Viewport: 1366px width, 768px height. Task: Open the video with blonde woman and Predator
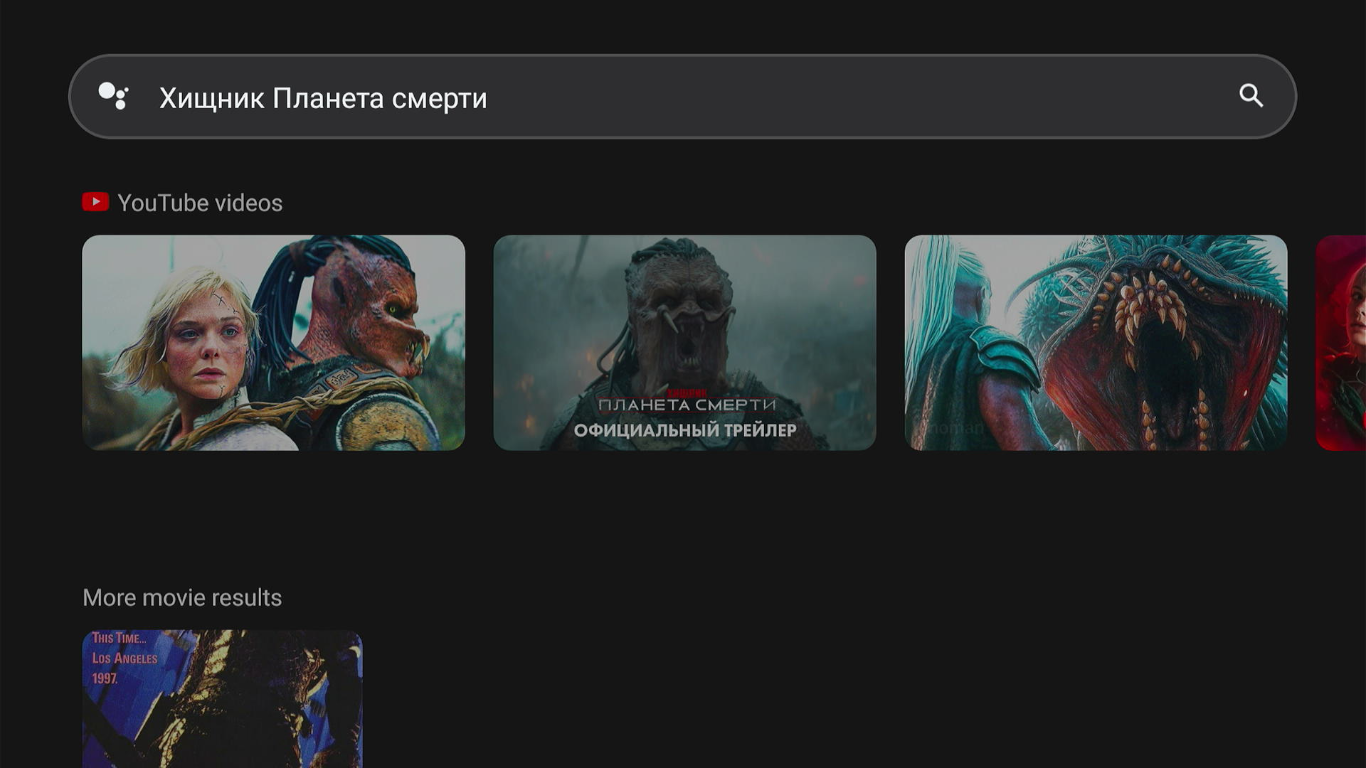[273, 343]
